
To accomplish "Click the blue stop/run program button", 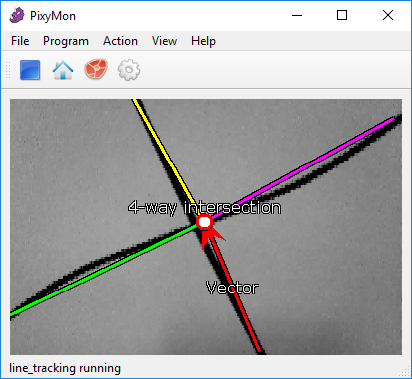I will [x=30, y=70].
